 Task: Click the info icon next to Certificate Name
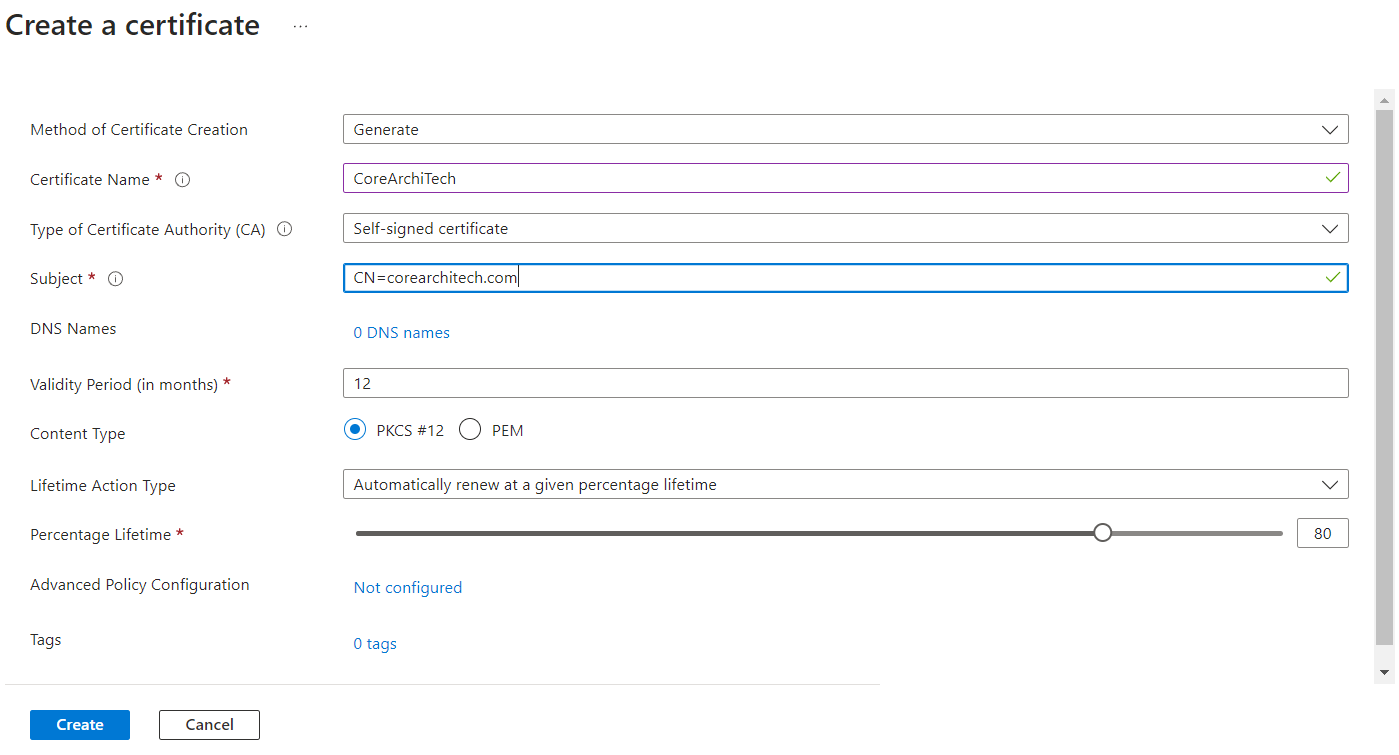pos(182,180)
